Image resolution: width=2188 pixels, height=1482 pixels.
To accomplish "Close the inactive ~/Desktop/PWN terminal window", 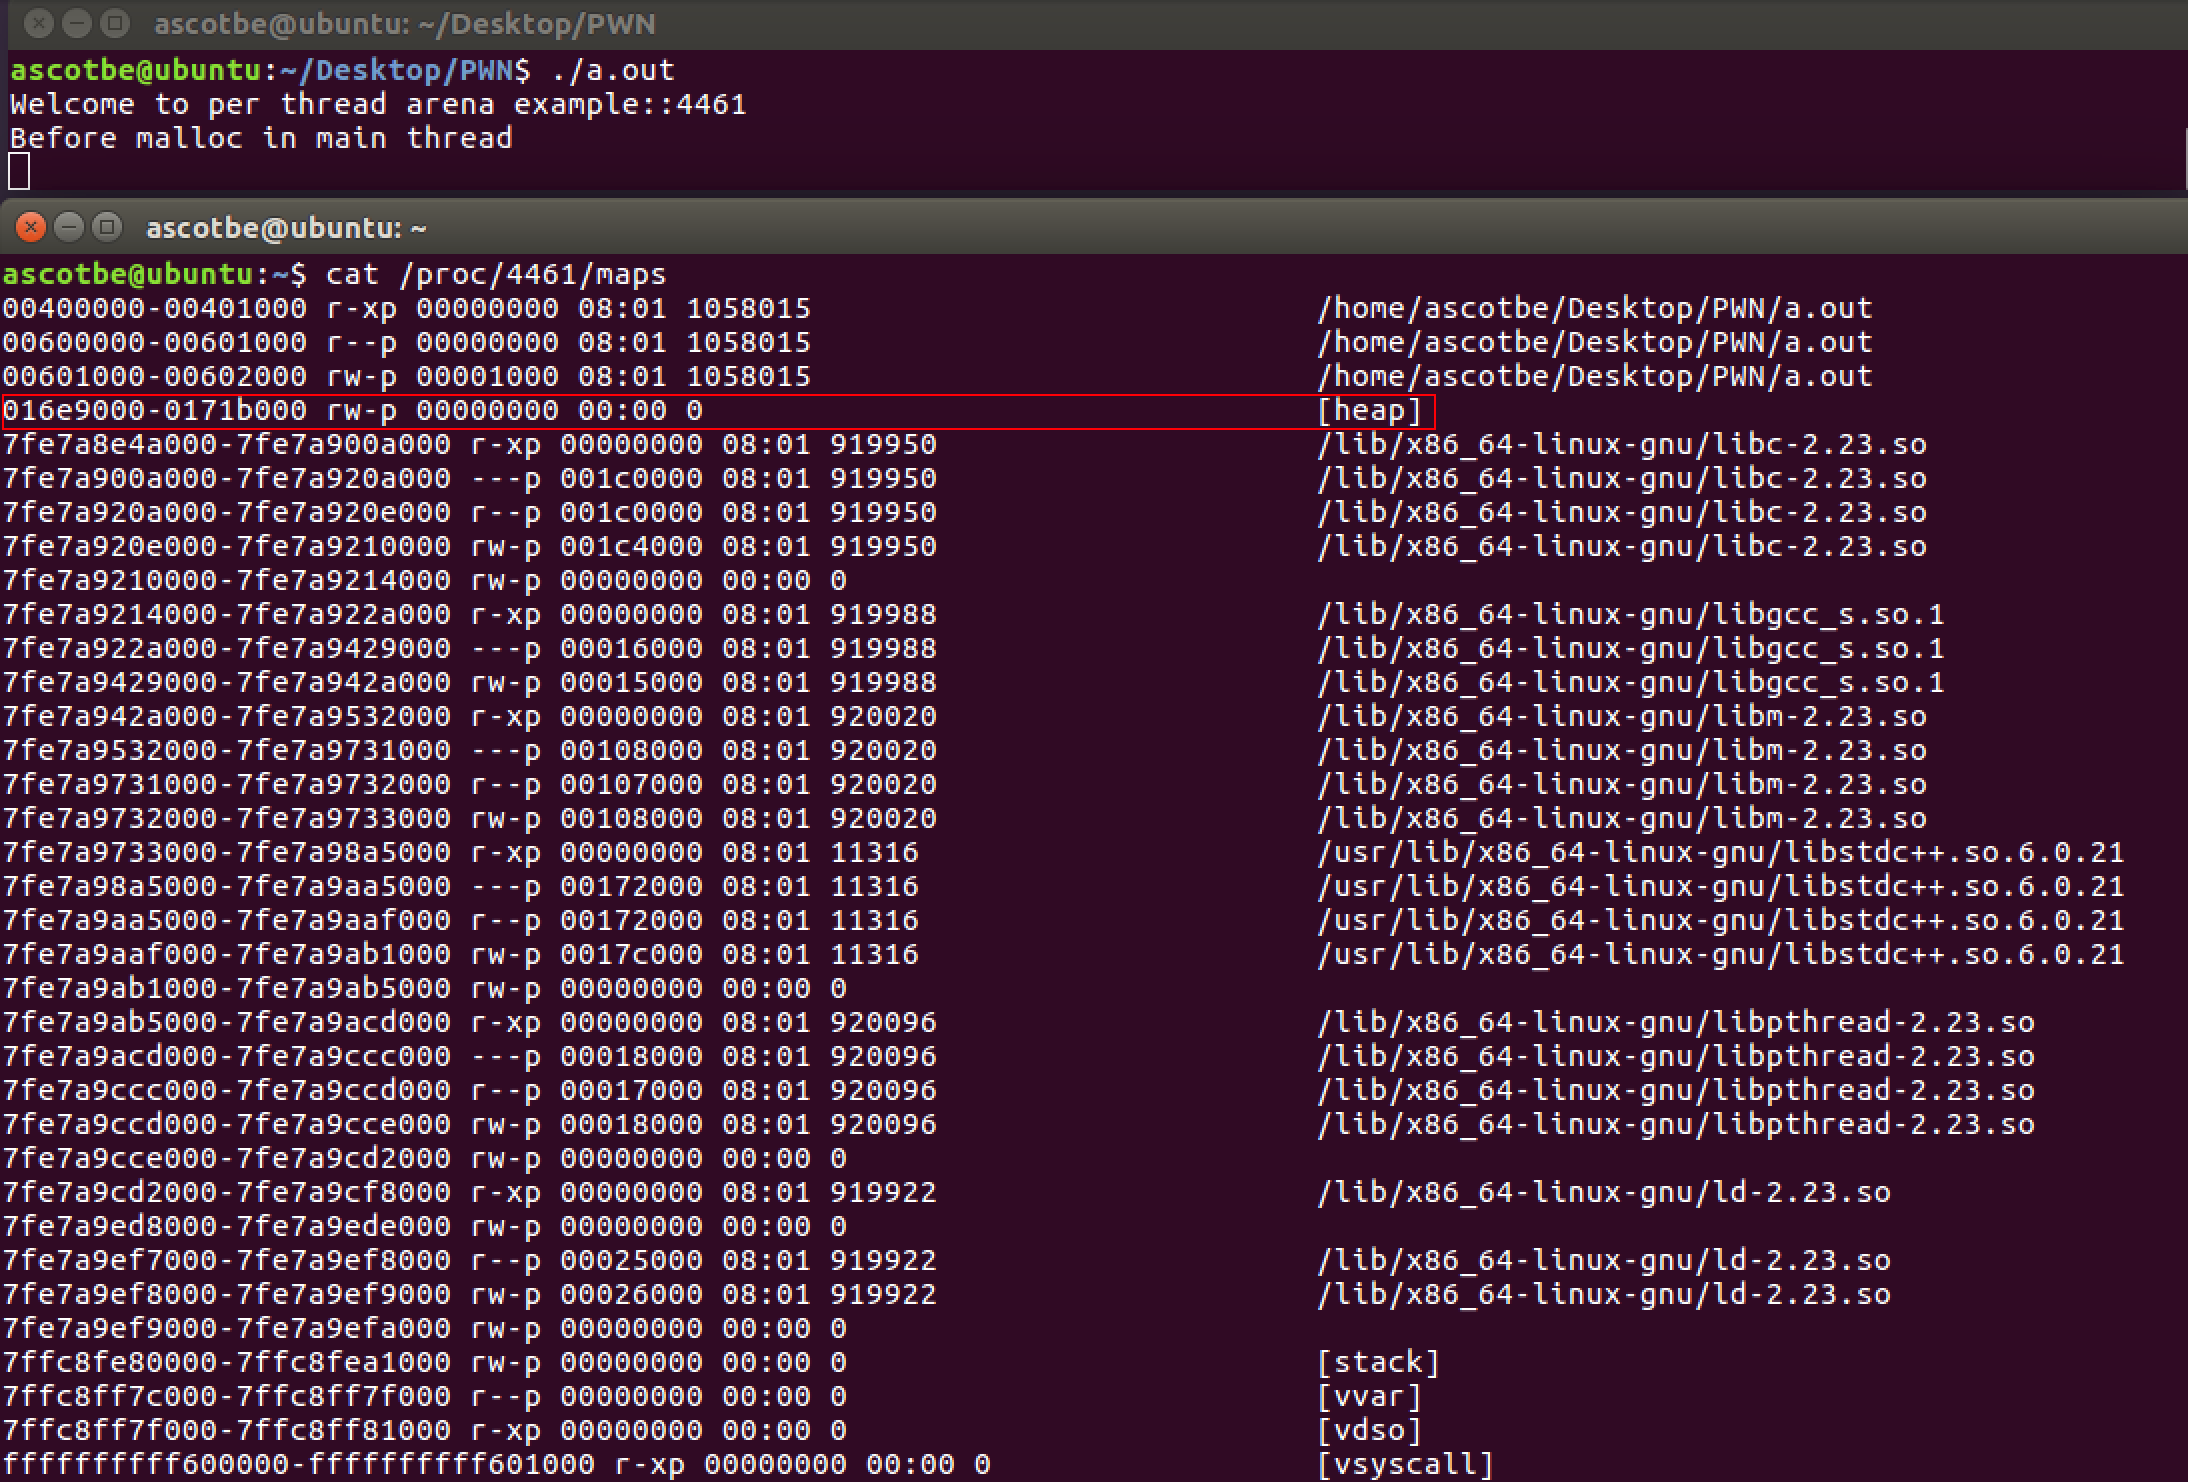I will point(38,23).
